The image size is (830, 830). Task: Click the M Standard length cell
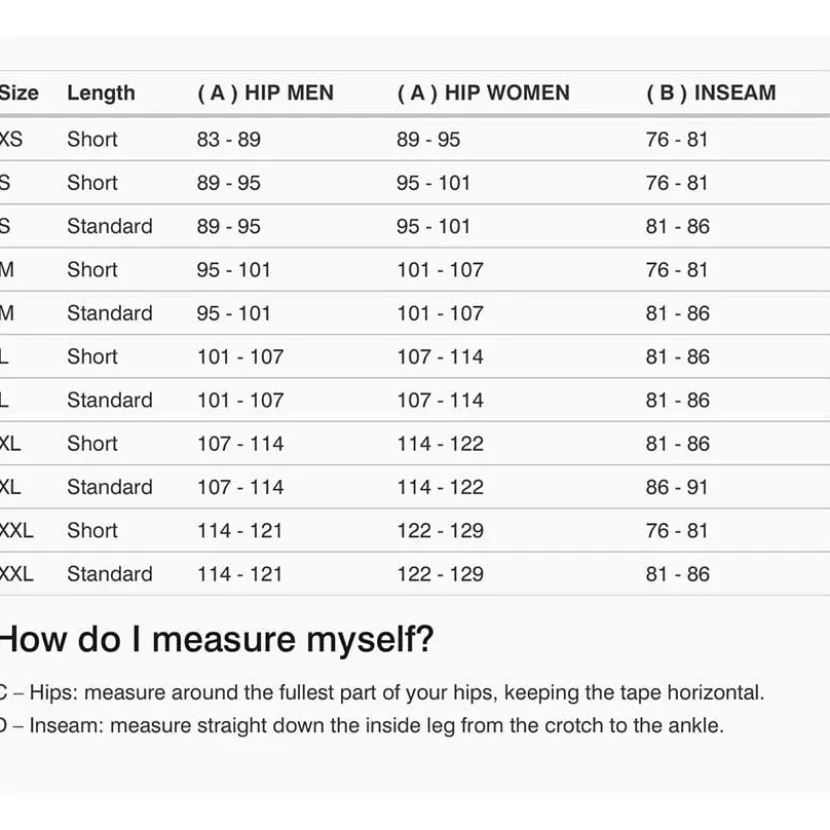coord(110,313)
